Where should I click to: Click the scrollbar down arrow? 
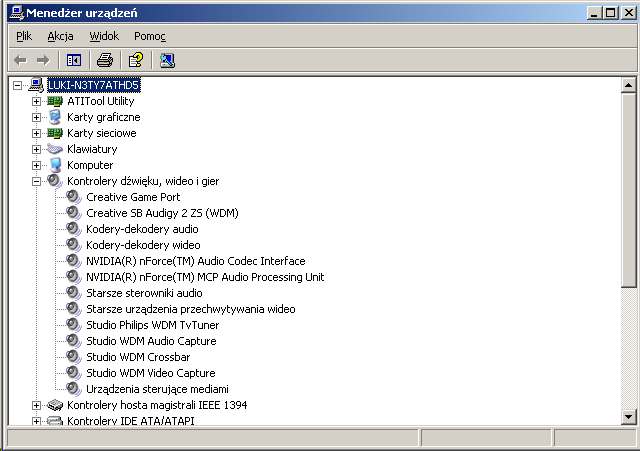coord(628,417)
